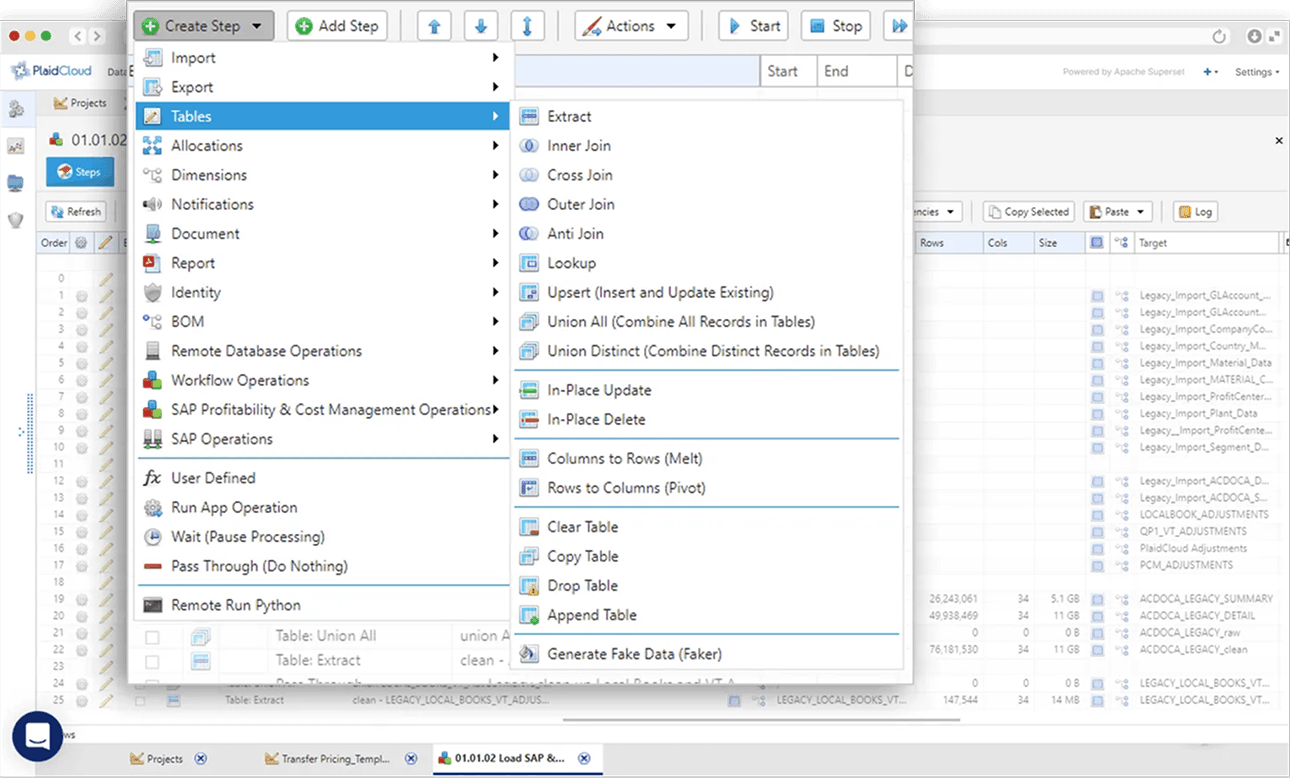
Task: Click the red Pass Through icon
Action: pos(152,566)
